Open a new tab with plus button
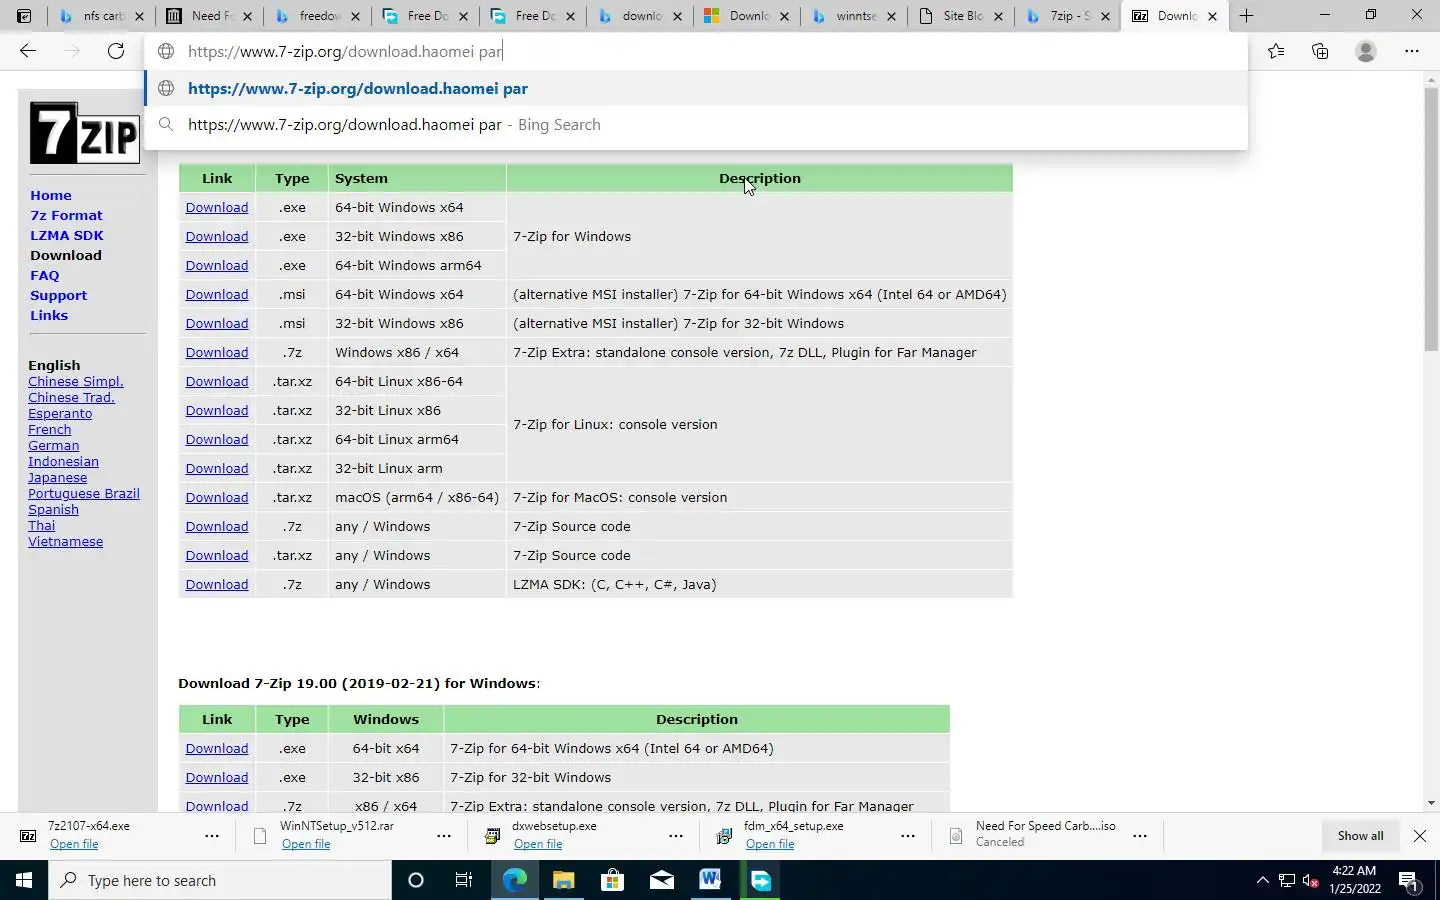 coord(1246,15)
